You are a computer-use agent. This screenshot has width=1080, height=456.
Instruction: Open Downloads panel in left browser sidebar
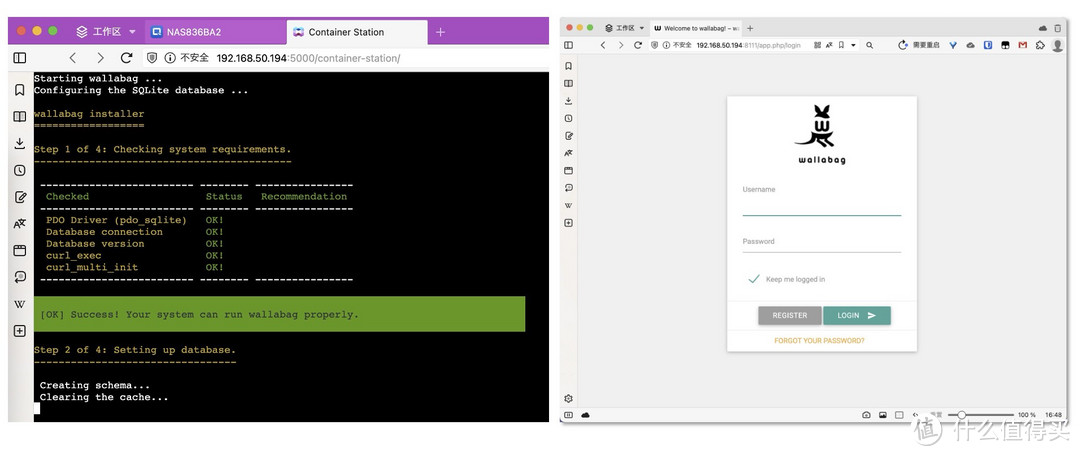point(19,144)
